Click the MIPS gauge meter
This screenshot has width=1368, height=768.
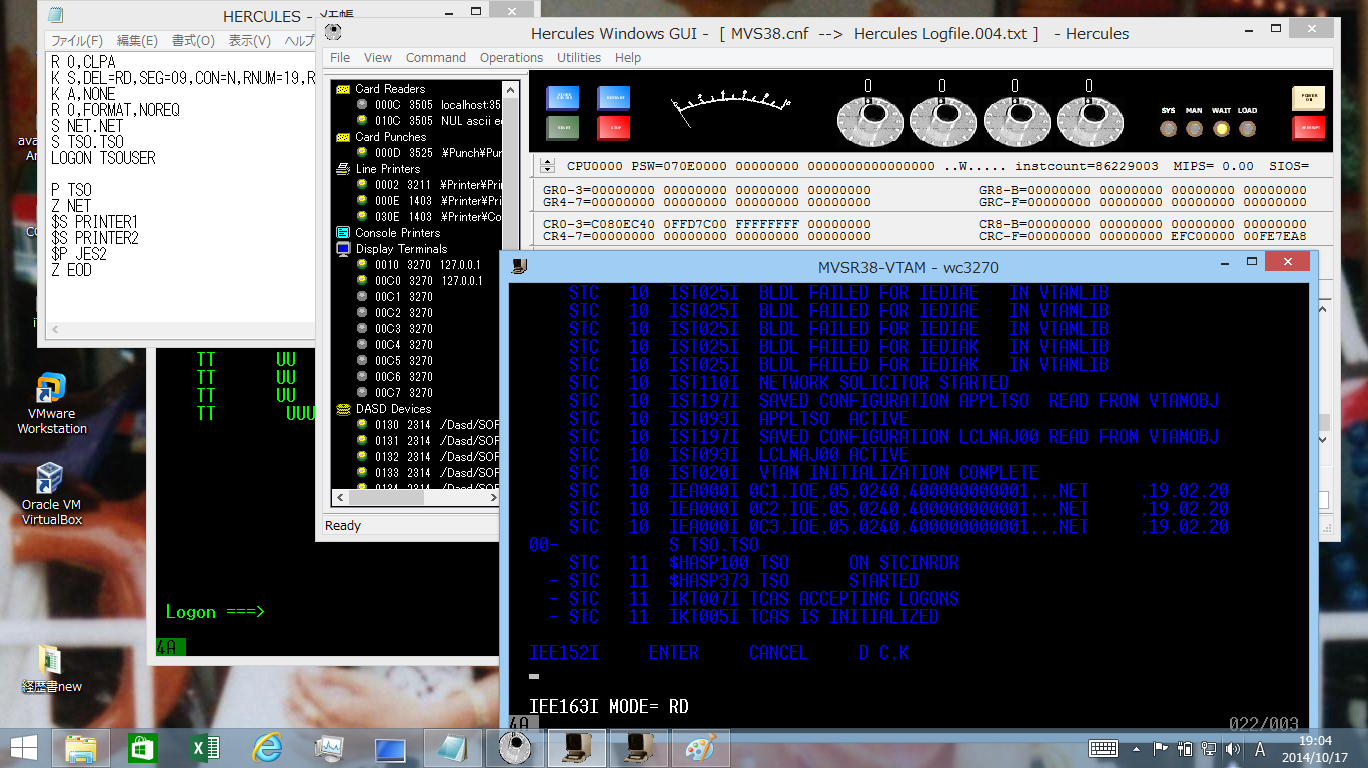730,108
